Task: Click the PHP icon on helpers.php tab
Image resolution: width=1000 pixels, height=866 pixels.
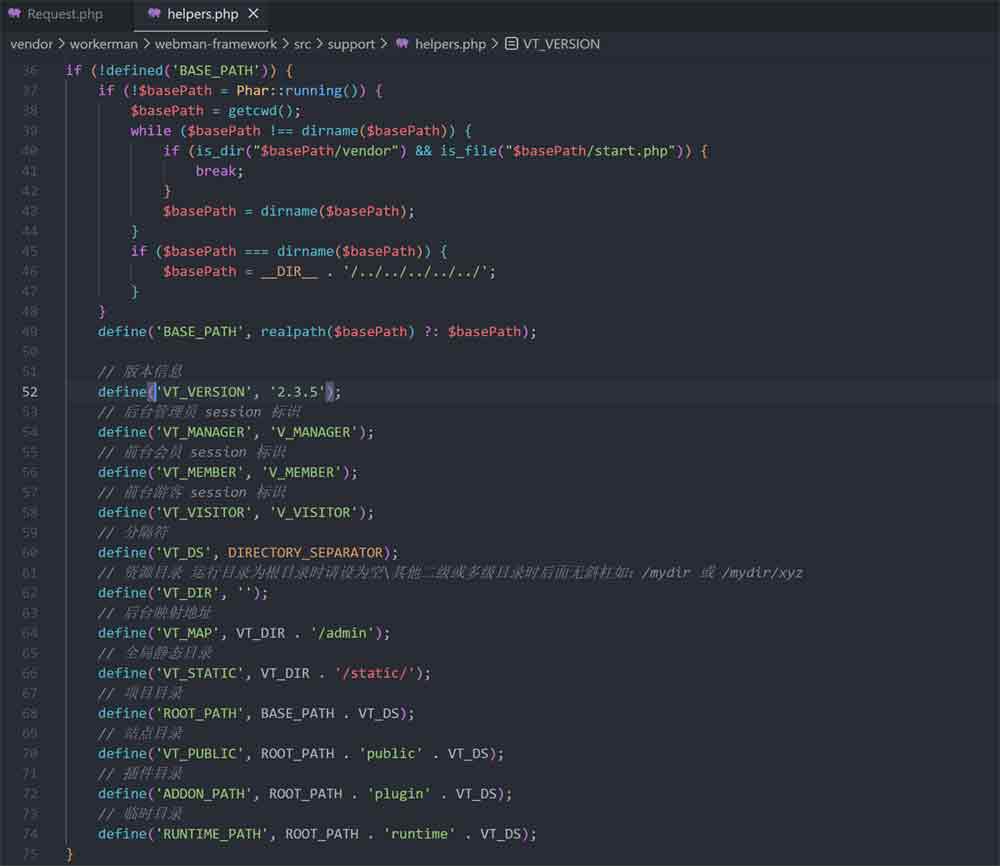Action: (x=154, y=14)
